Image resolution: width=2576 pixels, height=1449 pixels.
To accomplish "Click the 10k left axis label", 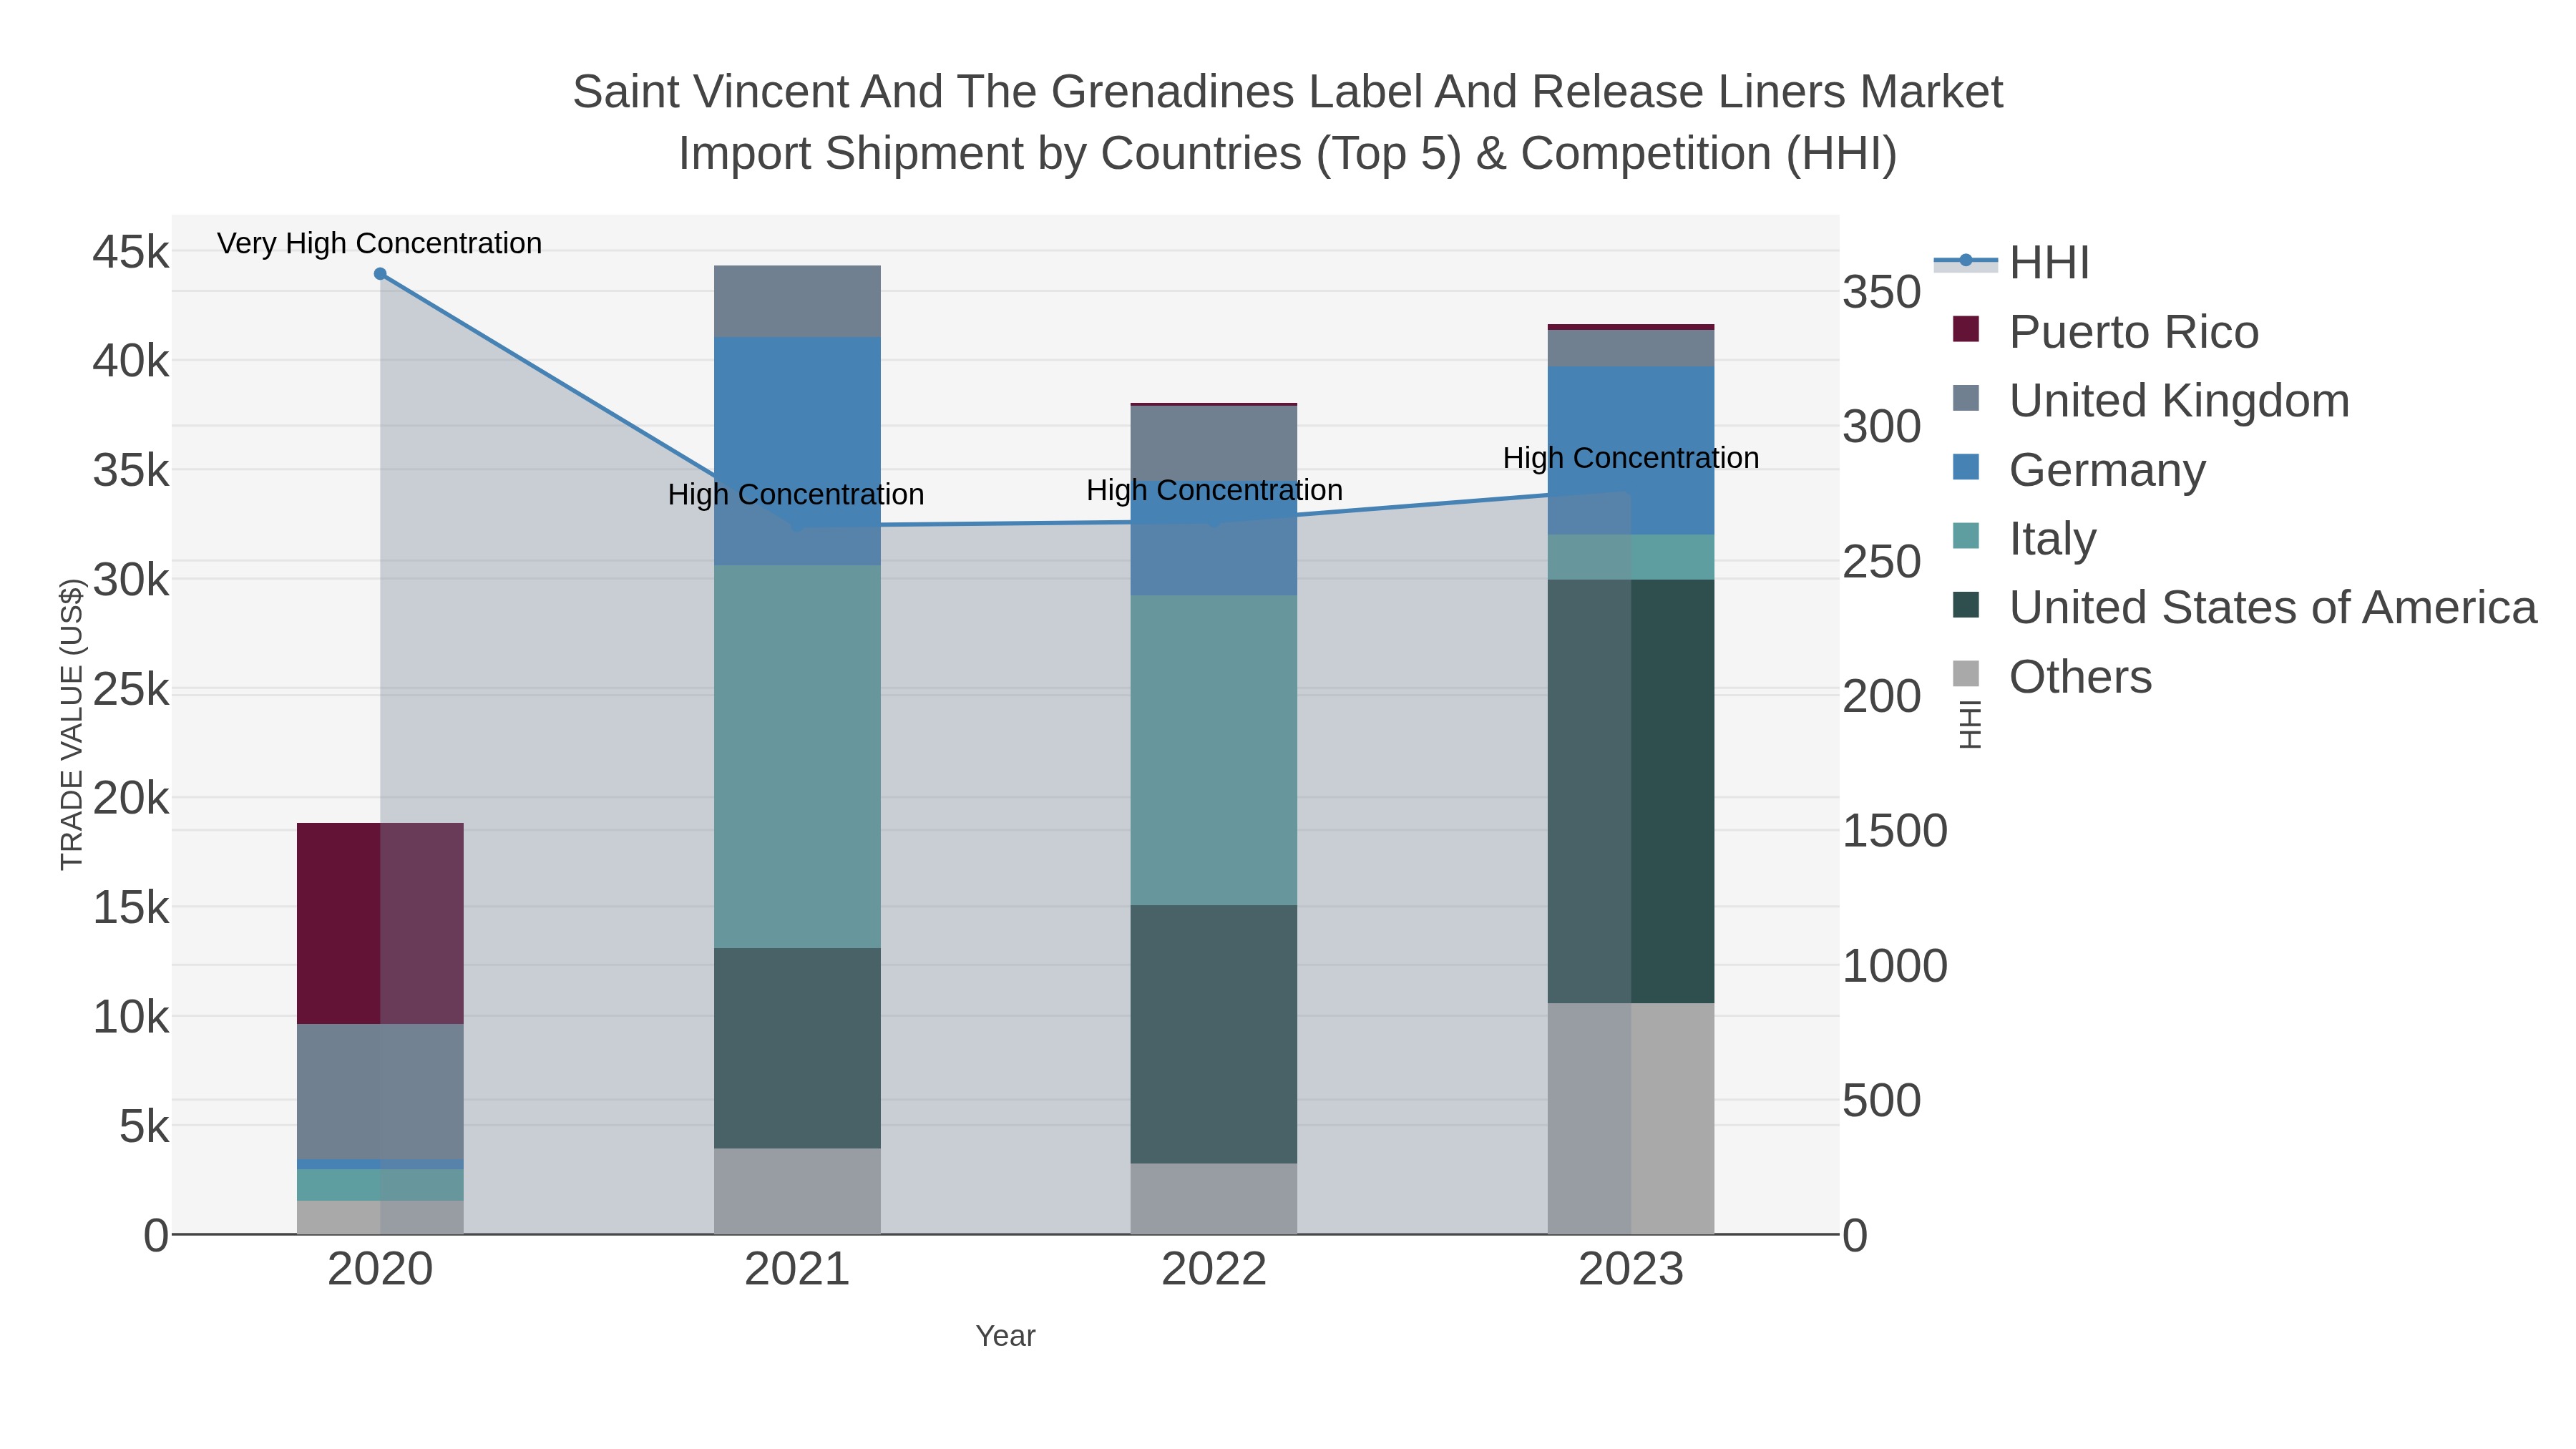I will click(132, 1017).
